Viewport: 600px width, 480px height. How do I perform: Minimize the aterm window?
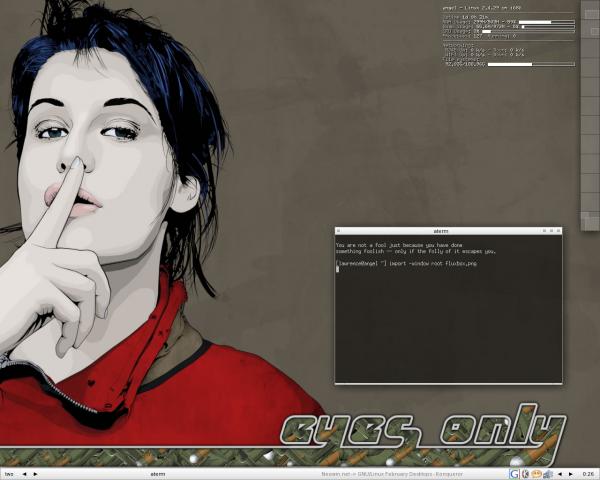tap(545, 231)
